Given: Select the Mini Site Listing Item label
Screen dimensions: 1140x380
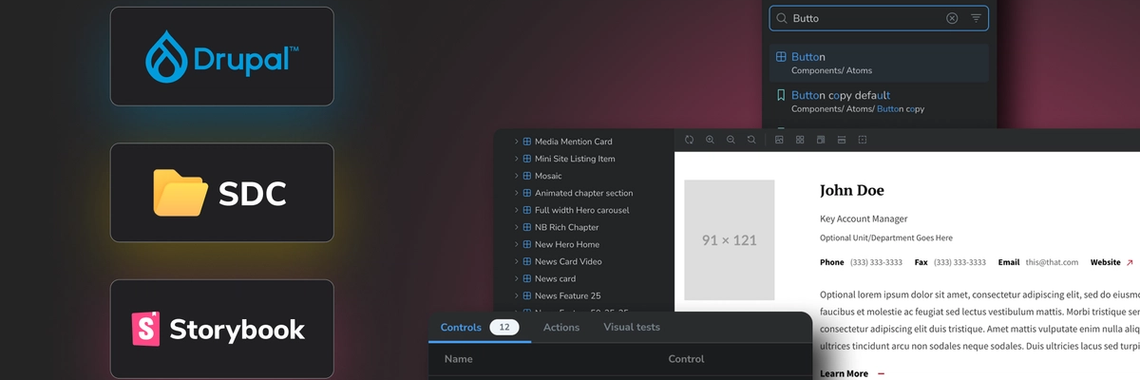Looking at the screenshot, I should point(575,158).
